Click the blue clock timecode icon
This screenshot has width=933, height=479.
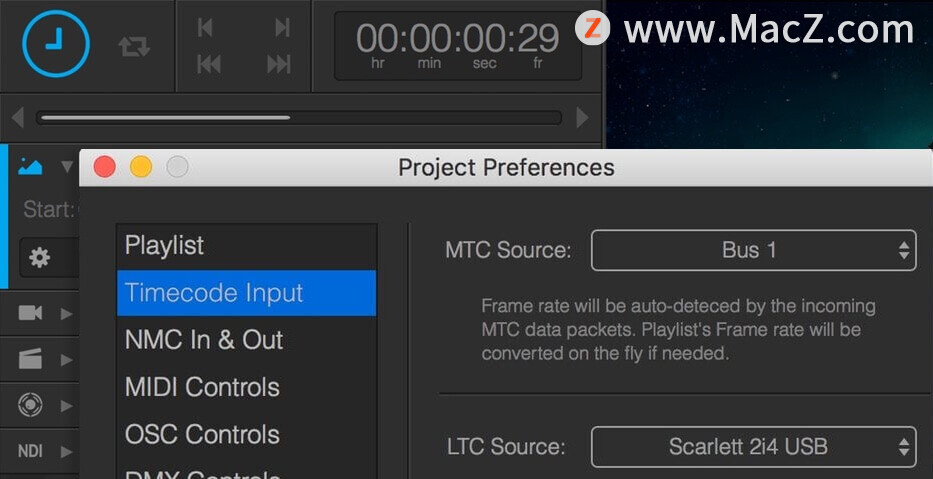[56, 43]
